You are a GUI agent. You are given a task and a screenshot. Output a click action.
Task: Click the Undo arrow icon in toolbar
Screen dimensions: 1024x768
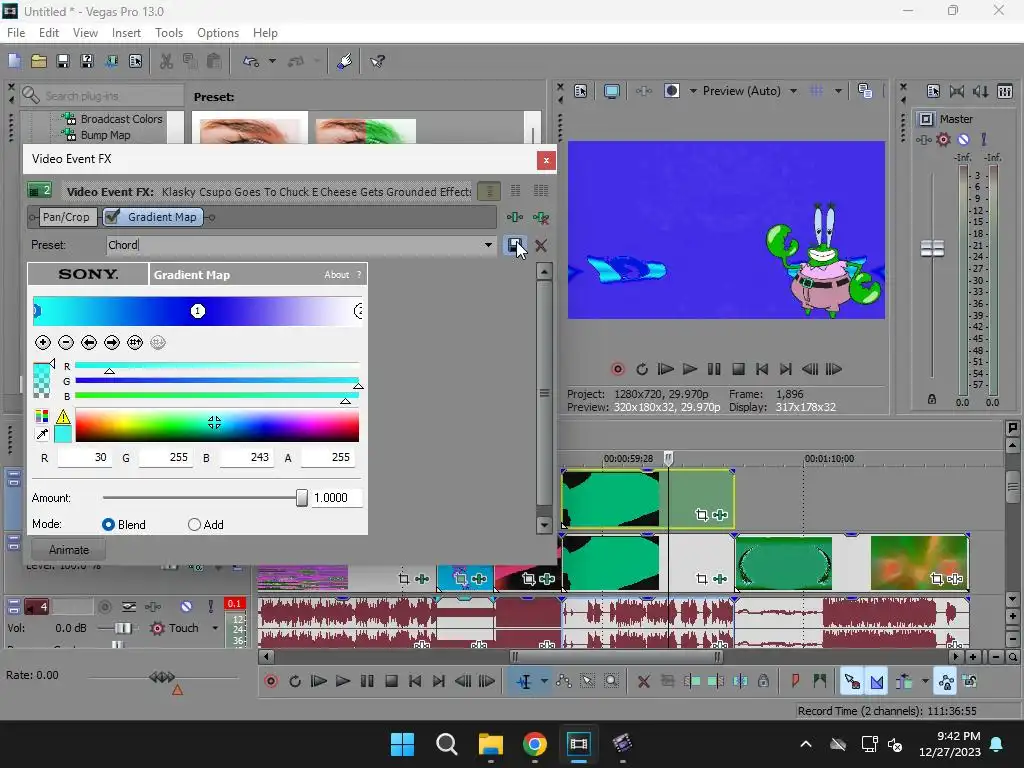click(x=251, y=61)
